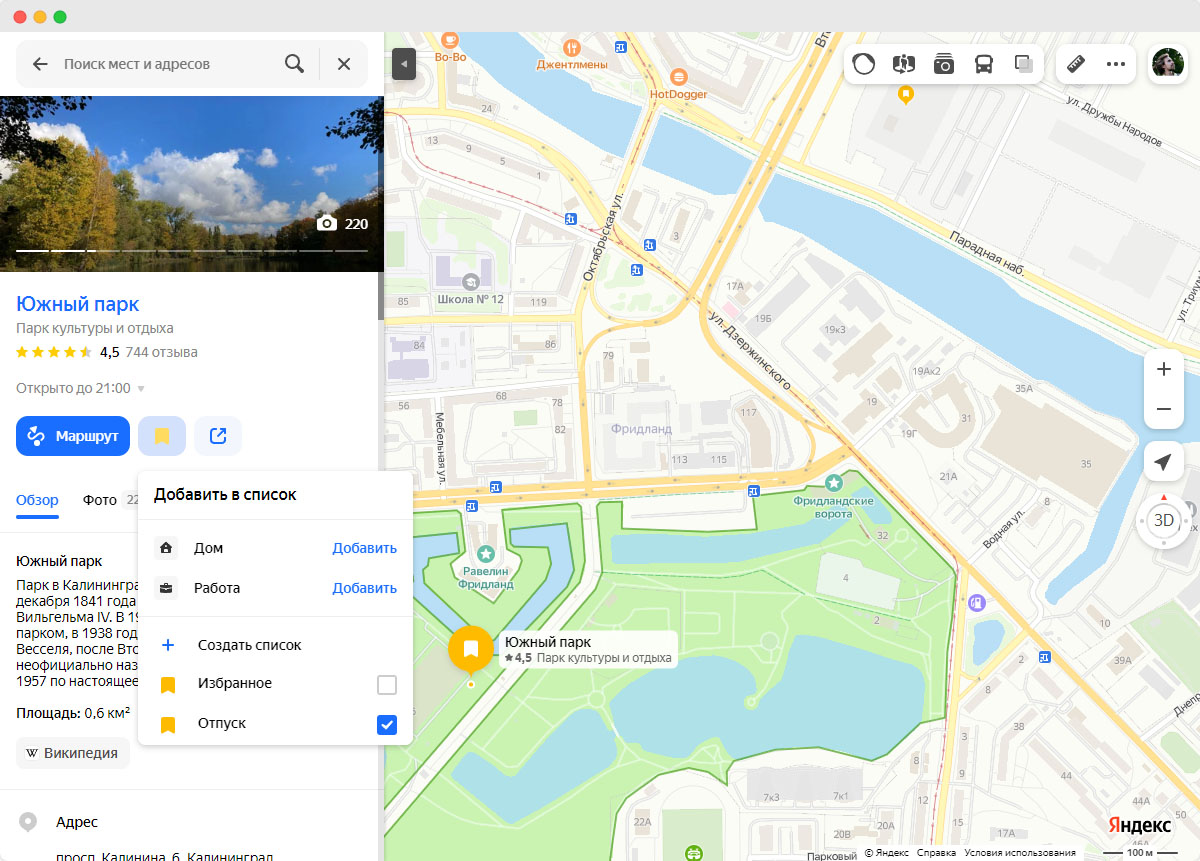Click the locate me arrow button
The height and width of the screenshot is (861, 1200).
coord(1163,462)
